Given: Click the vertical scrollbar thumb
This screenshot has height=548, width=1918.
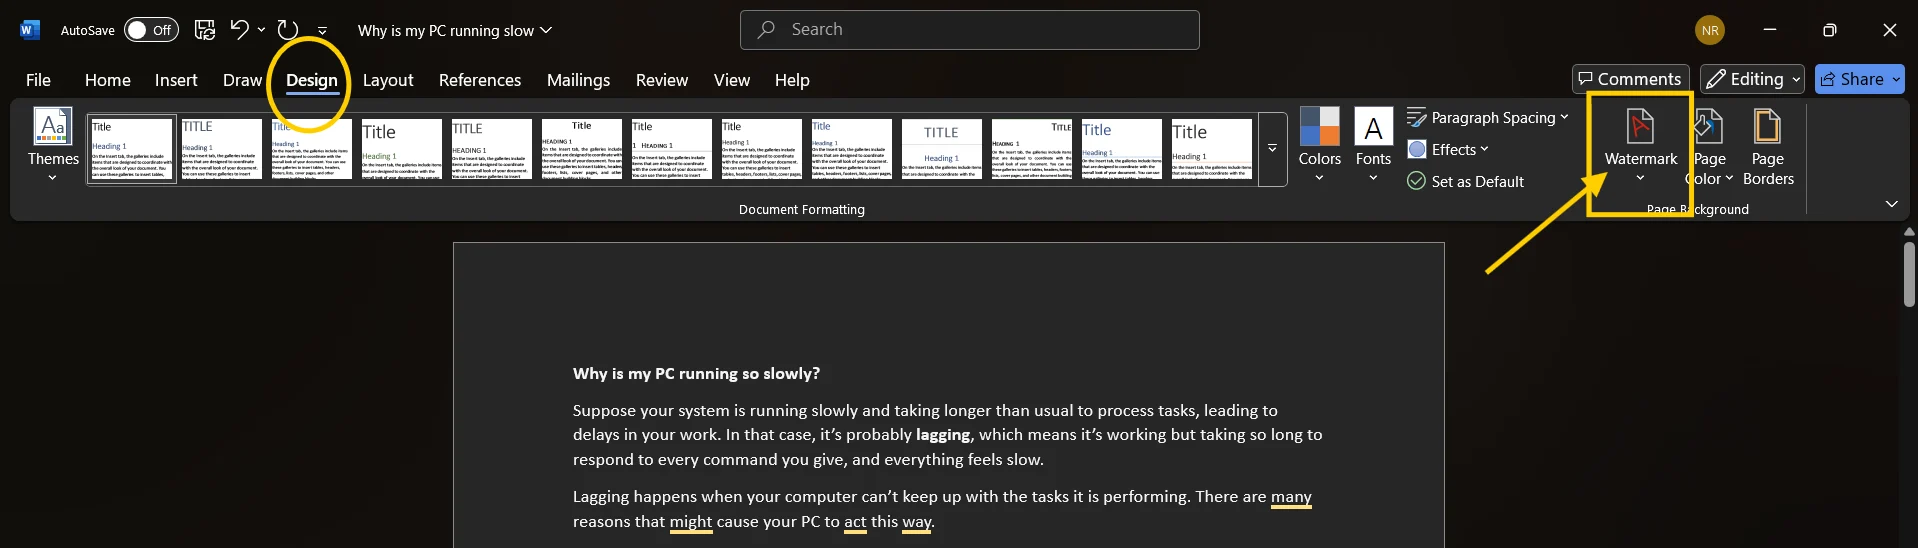Looking at the screenshot, I should (1909, 274).
